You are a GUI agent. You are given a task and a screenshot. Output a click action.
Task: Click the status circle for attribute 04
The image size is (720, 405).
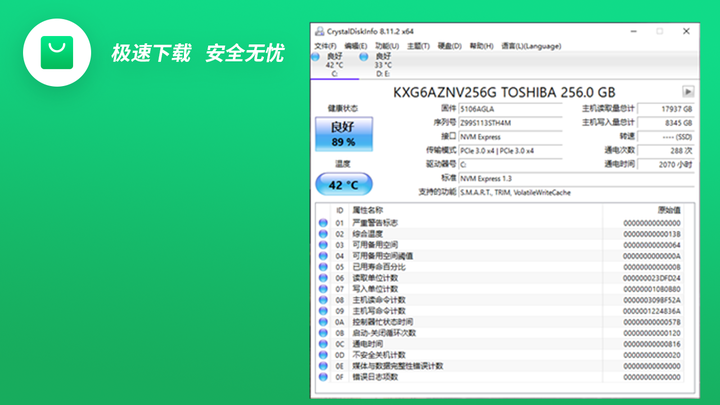click(x=323, y=256)
